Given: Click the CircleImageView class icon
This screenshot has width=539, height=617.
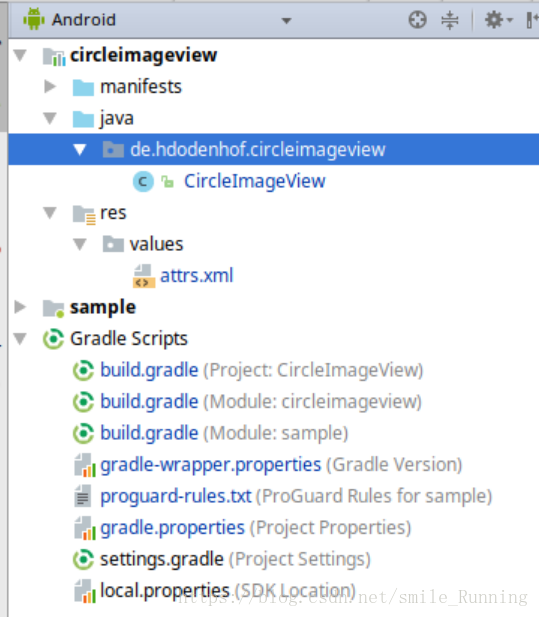Looking at the screenshot, I should point(143,181).
